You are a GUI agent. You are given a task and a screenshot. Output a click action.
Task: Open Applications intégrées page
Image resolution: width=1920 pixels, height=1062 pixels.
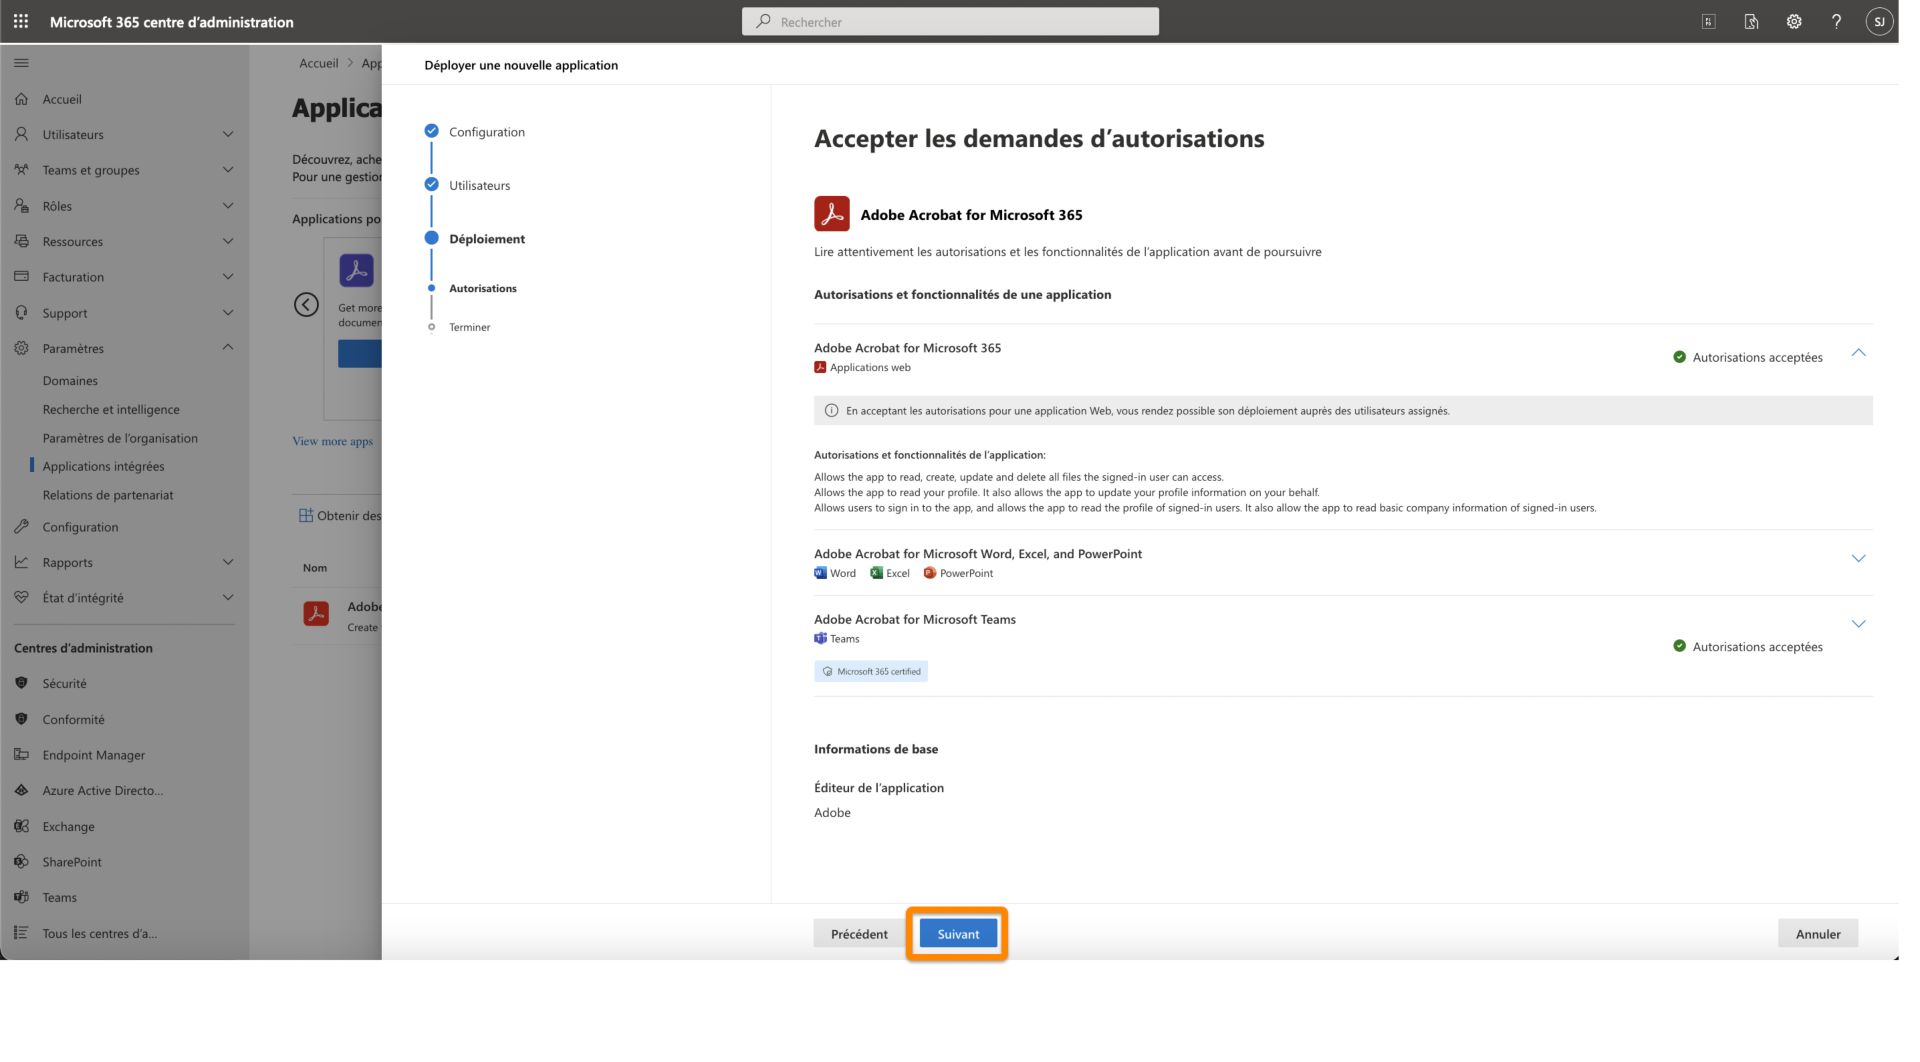click(103, 466)
